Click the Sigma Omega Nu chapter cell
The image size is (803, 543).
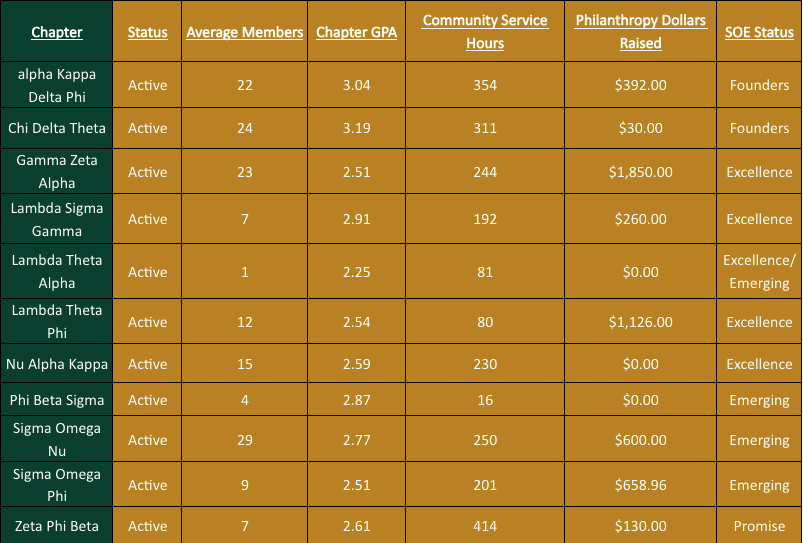click(x=57, y=440)
